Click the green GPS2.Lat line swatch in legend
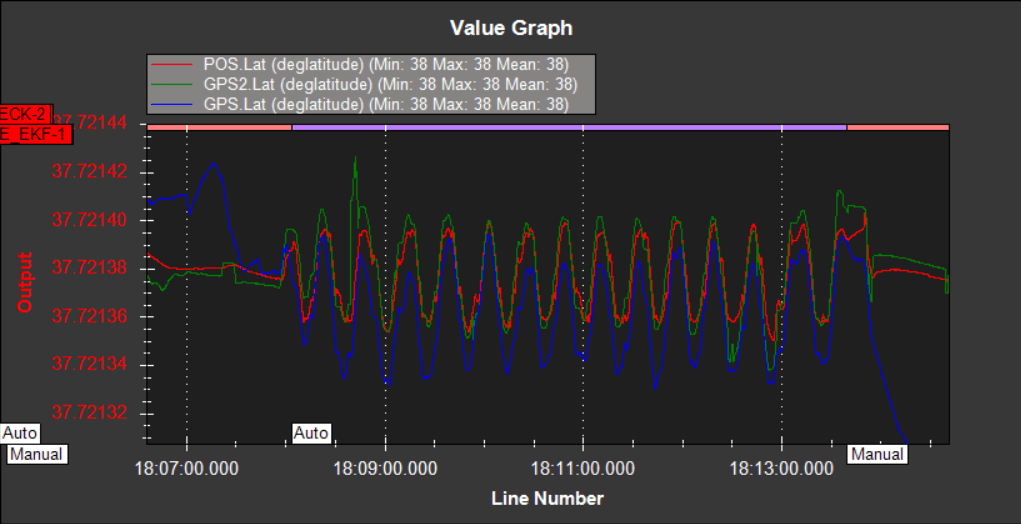Viewport: 1021px width, 524px height. (x=172, y=84)
